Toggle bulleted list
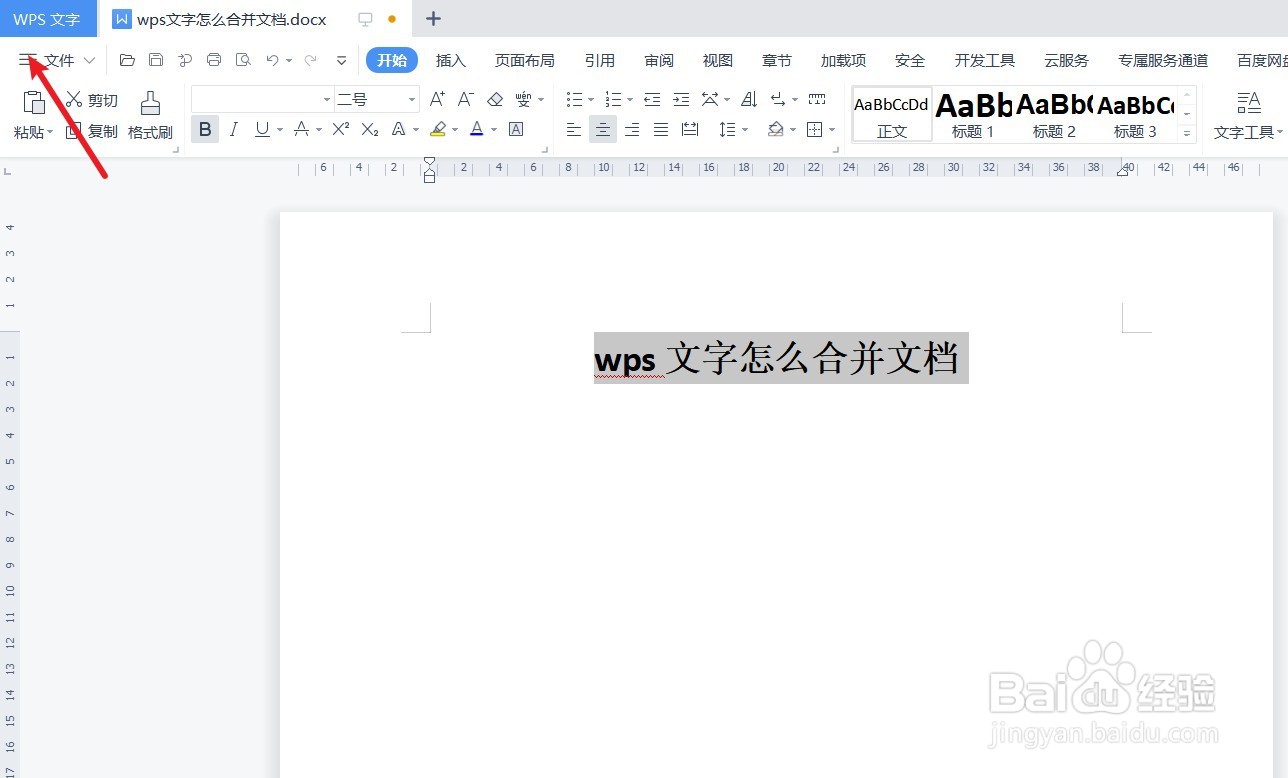The image size is (1288, 778). coord(574,99)
